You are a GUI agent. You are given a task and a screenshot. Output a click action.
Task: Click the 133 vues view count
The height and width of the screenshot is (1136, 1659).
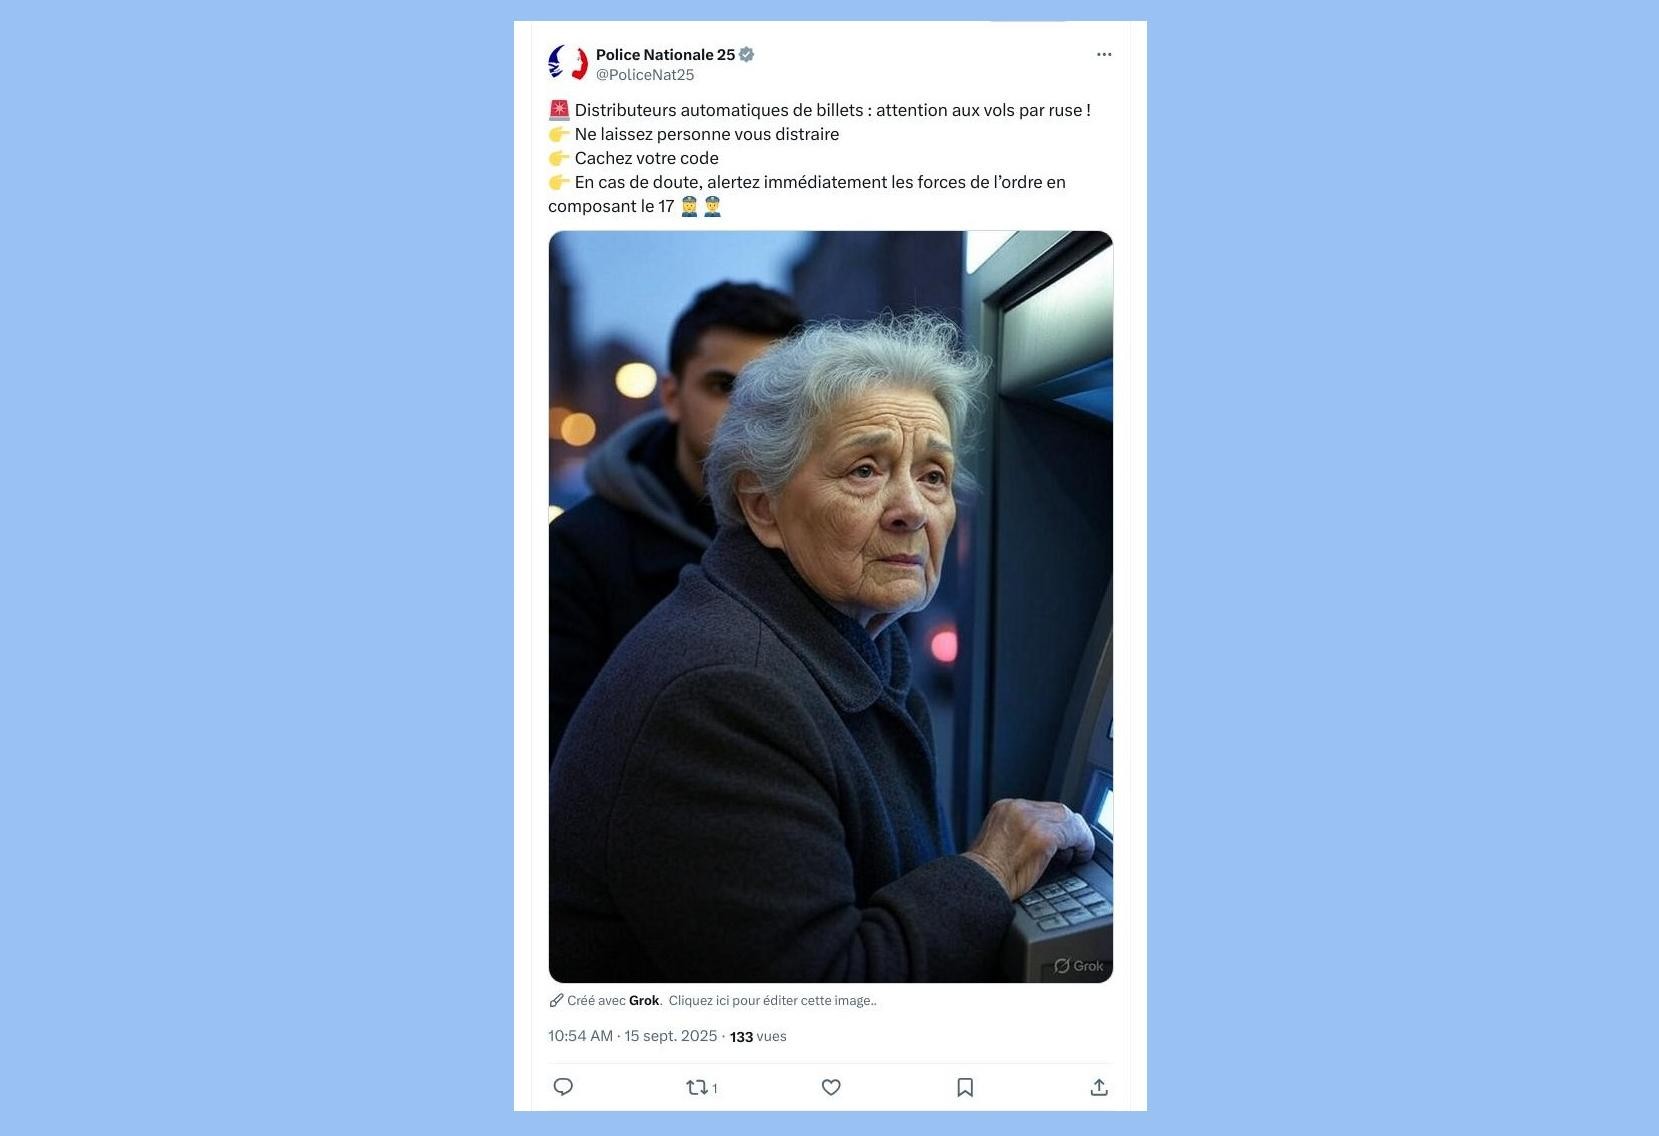click(758, 1036)
